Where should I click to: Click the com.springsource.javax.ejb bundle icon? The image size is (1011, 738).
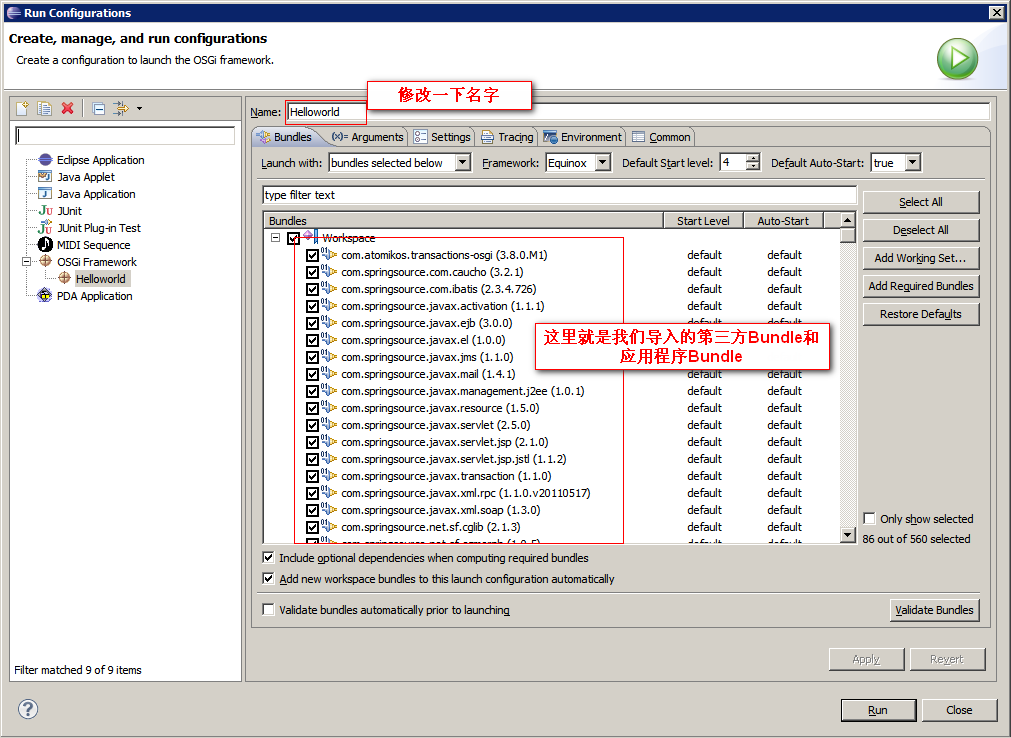point(329,322)
